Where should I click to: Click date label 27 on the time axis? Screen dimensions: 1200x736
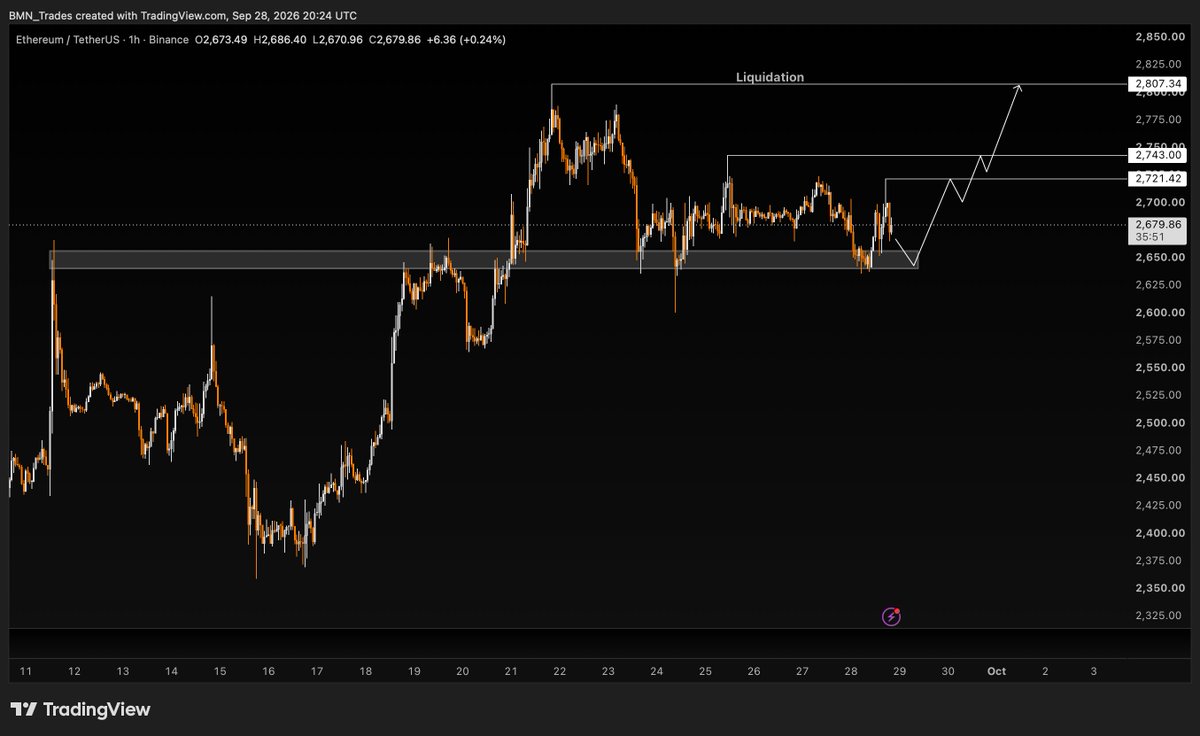[802, 671]
